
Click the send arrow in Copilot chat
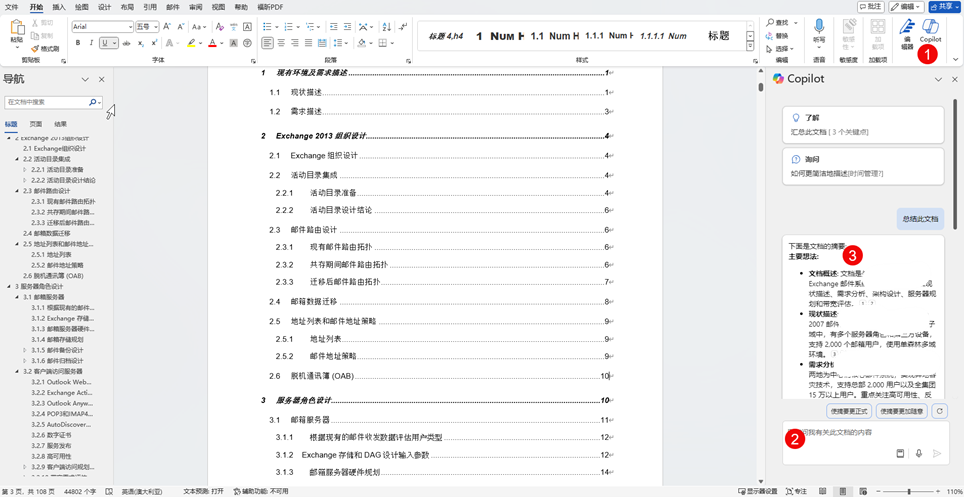pyautogui.click(x=937, y=453)
